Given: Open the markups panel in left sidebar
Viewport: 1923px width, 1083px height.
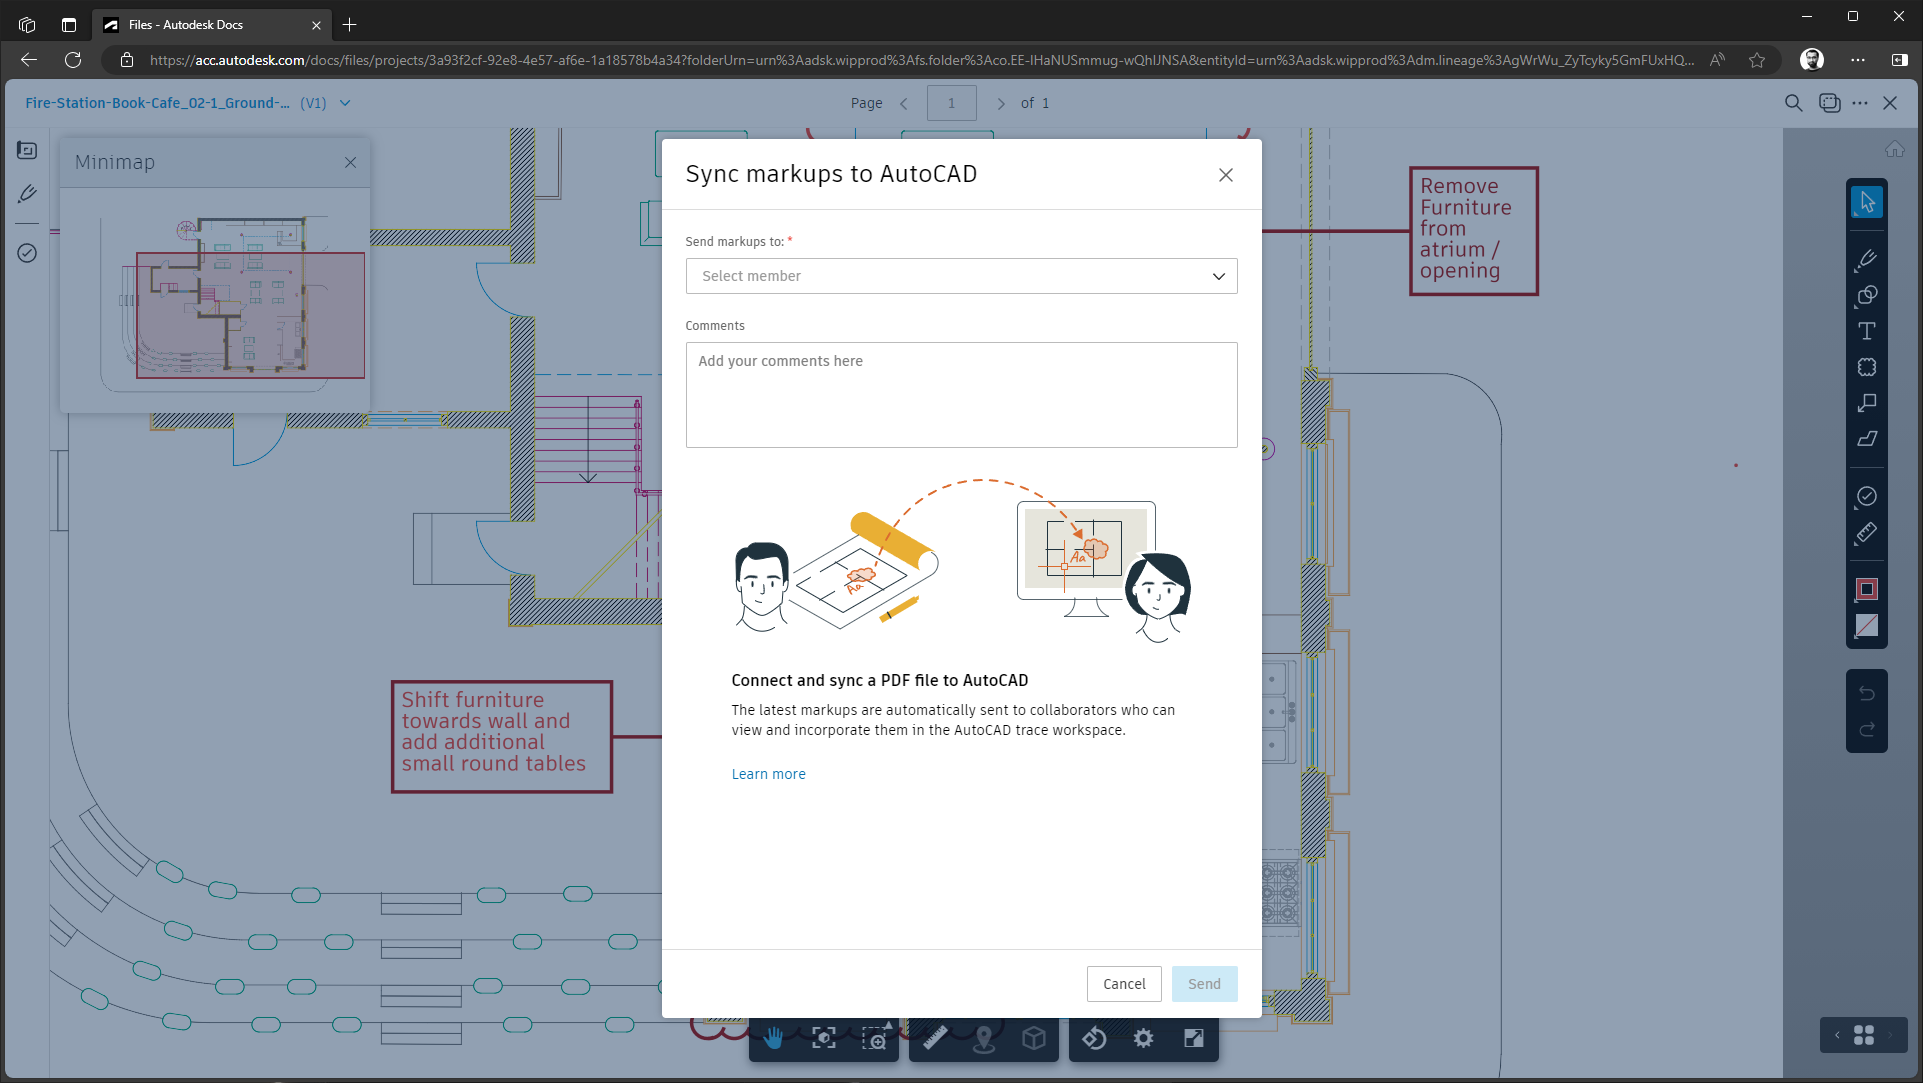Looking at the screenshot, I should [27, 194].
